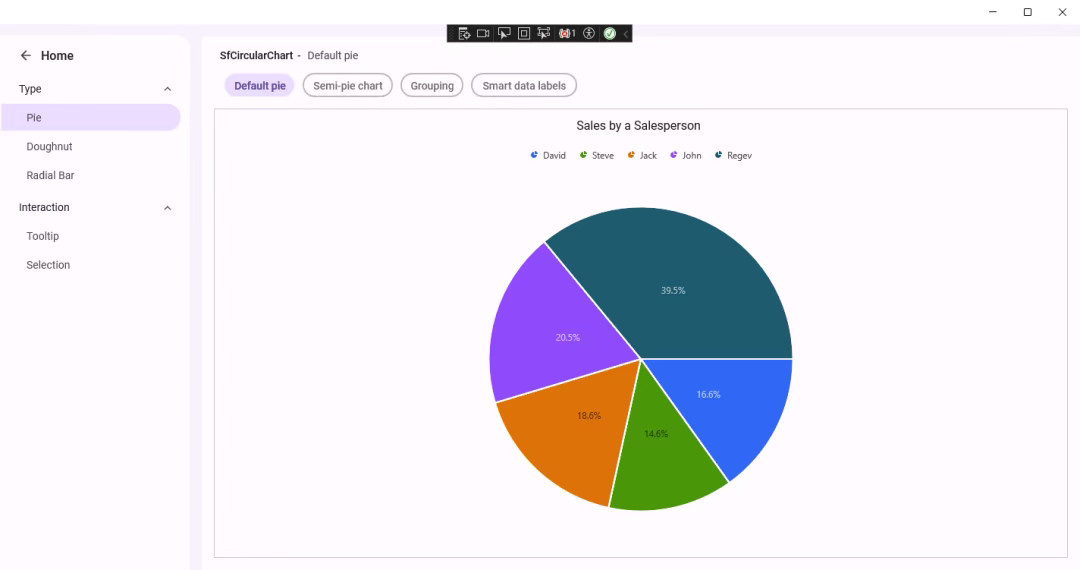1080x570 pixels.
Task: Open the Smart data labels tab
Action: [524, 86]
